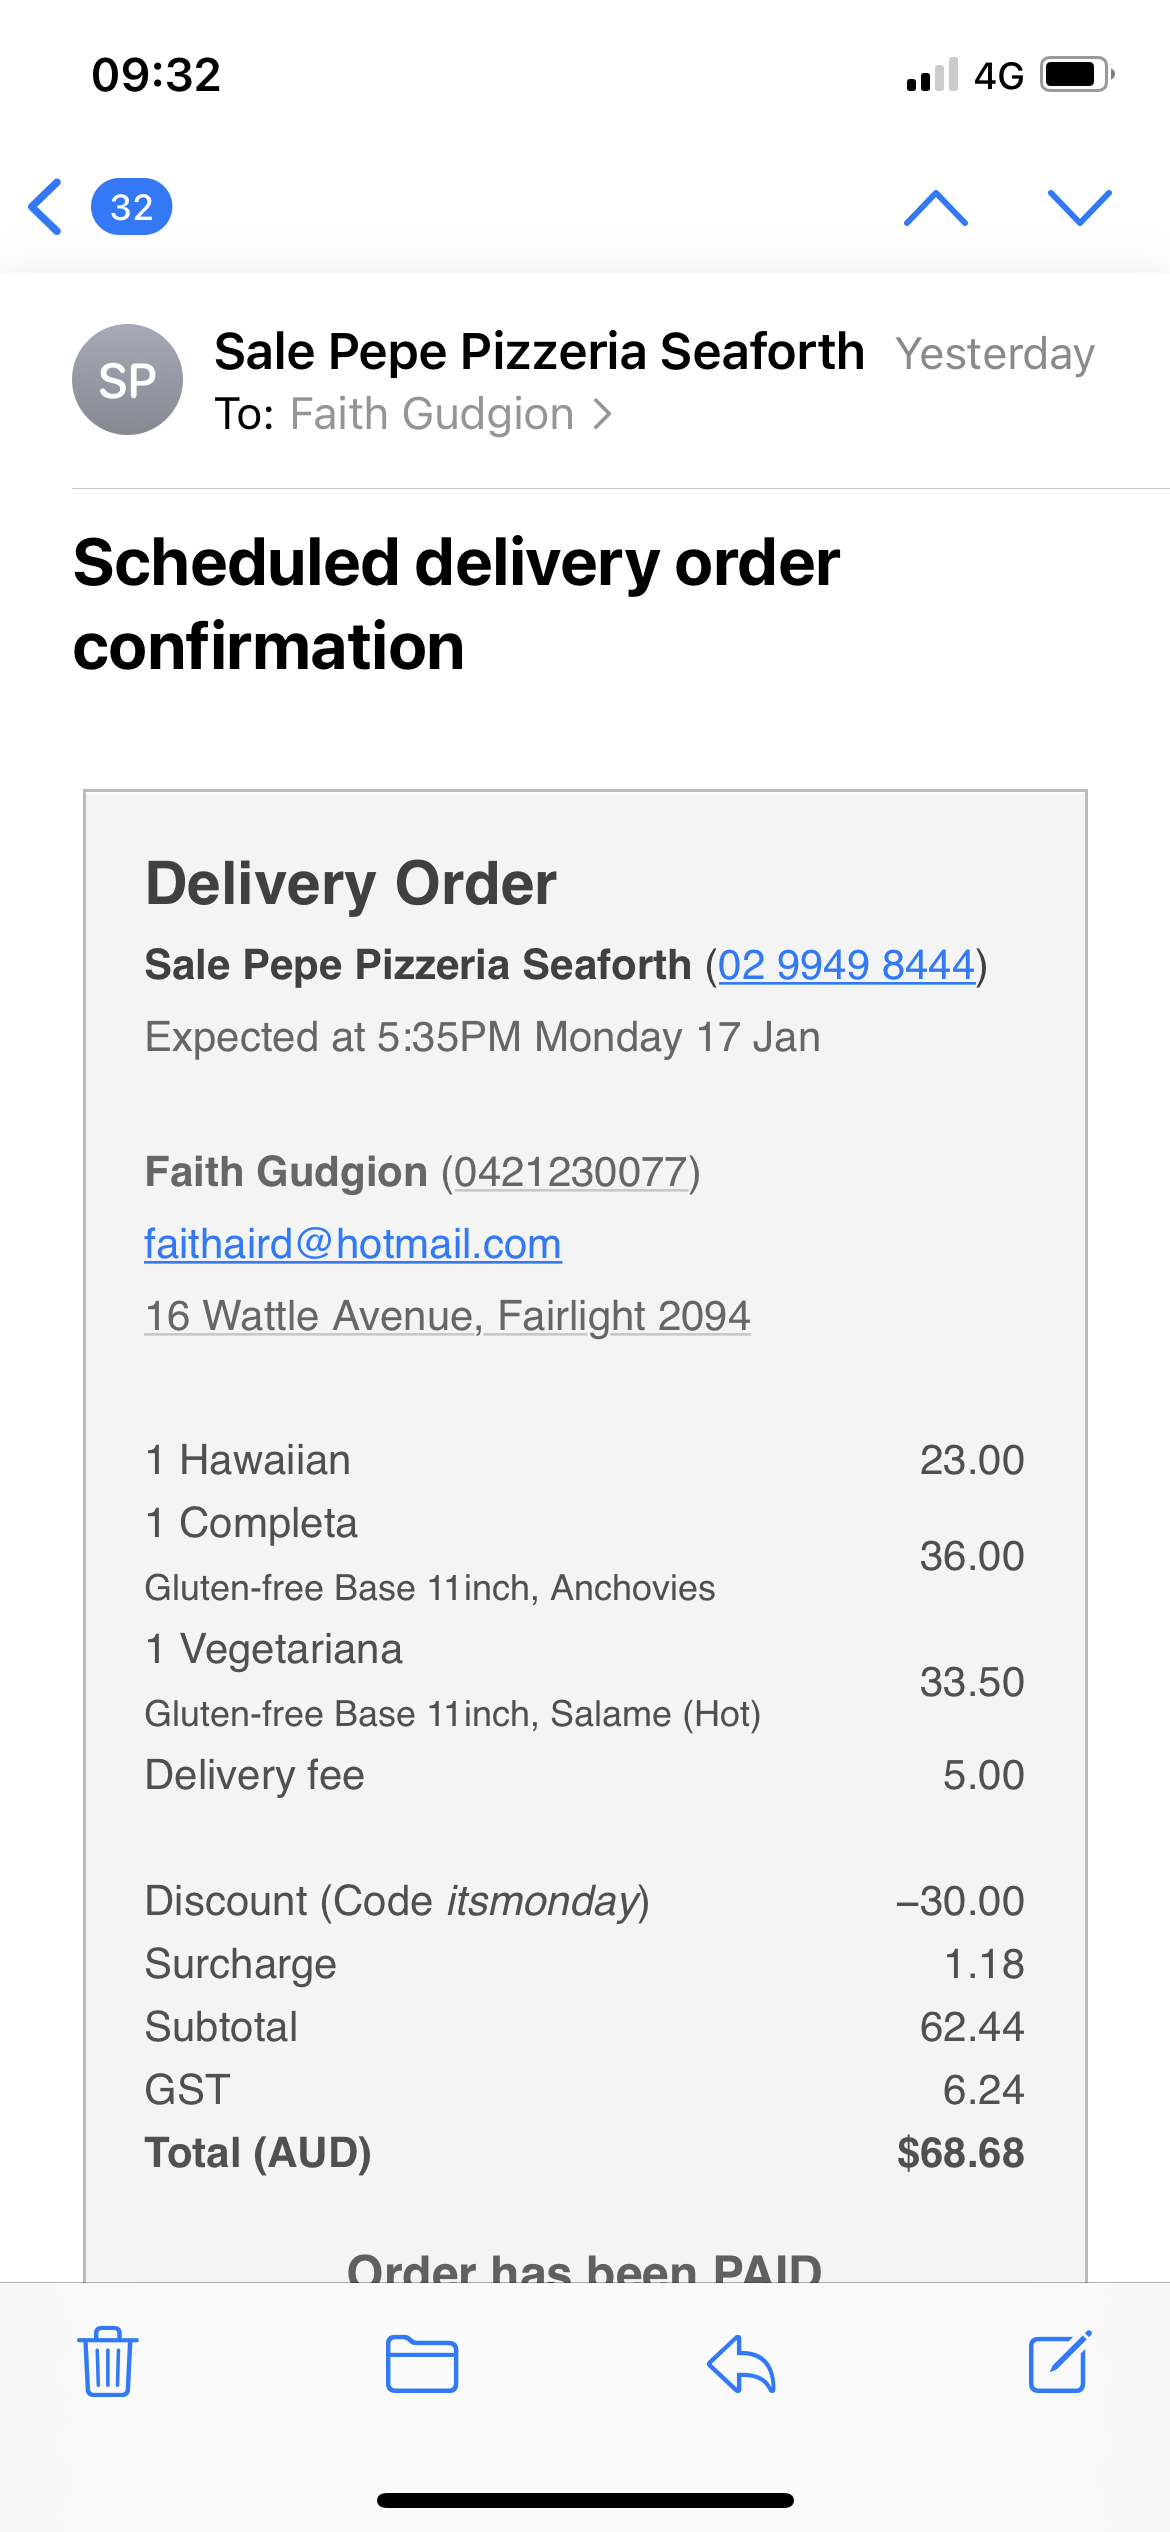This screenshot has height=2532, width=1170.
Task: Tap the Expected at 5:35PM Monday date
Action: pyautogui.click(x=482, y=1037)
